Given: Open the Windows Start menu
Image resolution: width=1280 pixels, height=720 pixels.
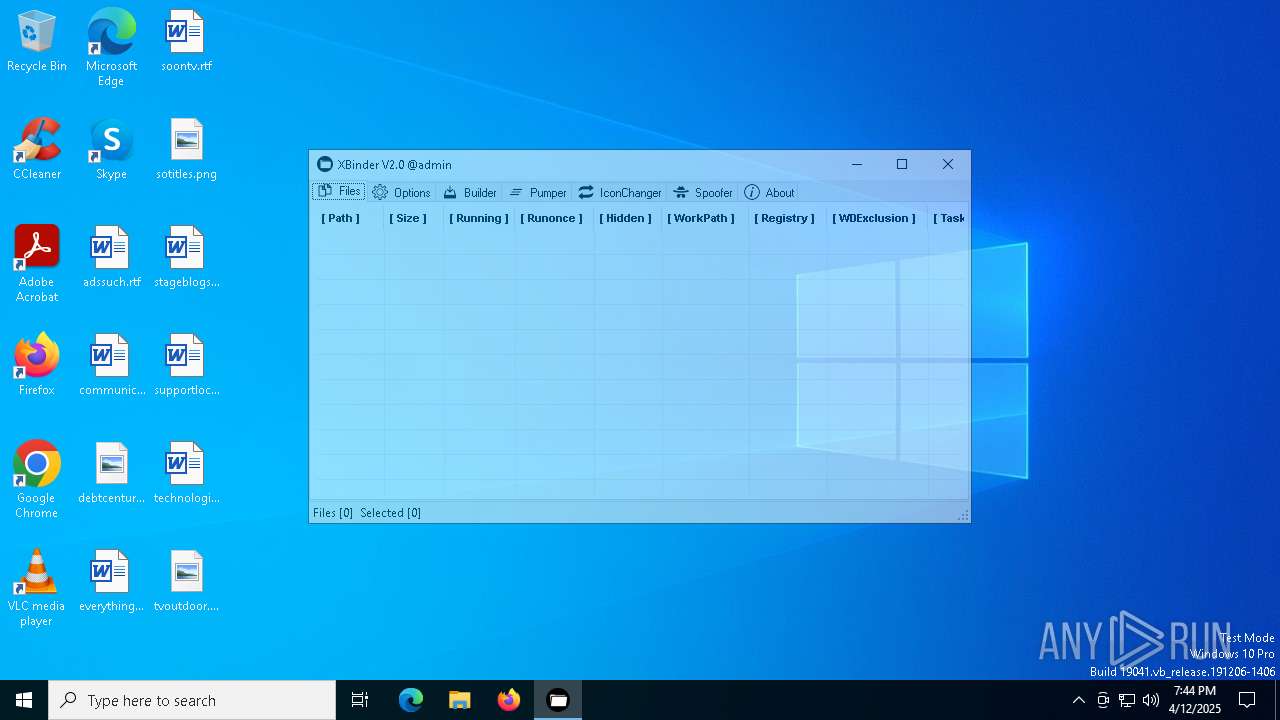Looking at the screenshot, I should pyautogui.click(x=24, y=700).
